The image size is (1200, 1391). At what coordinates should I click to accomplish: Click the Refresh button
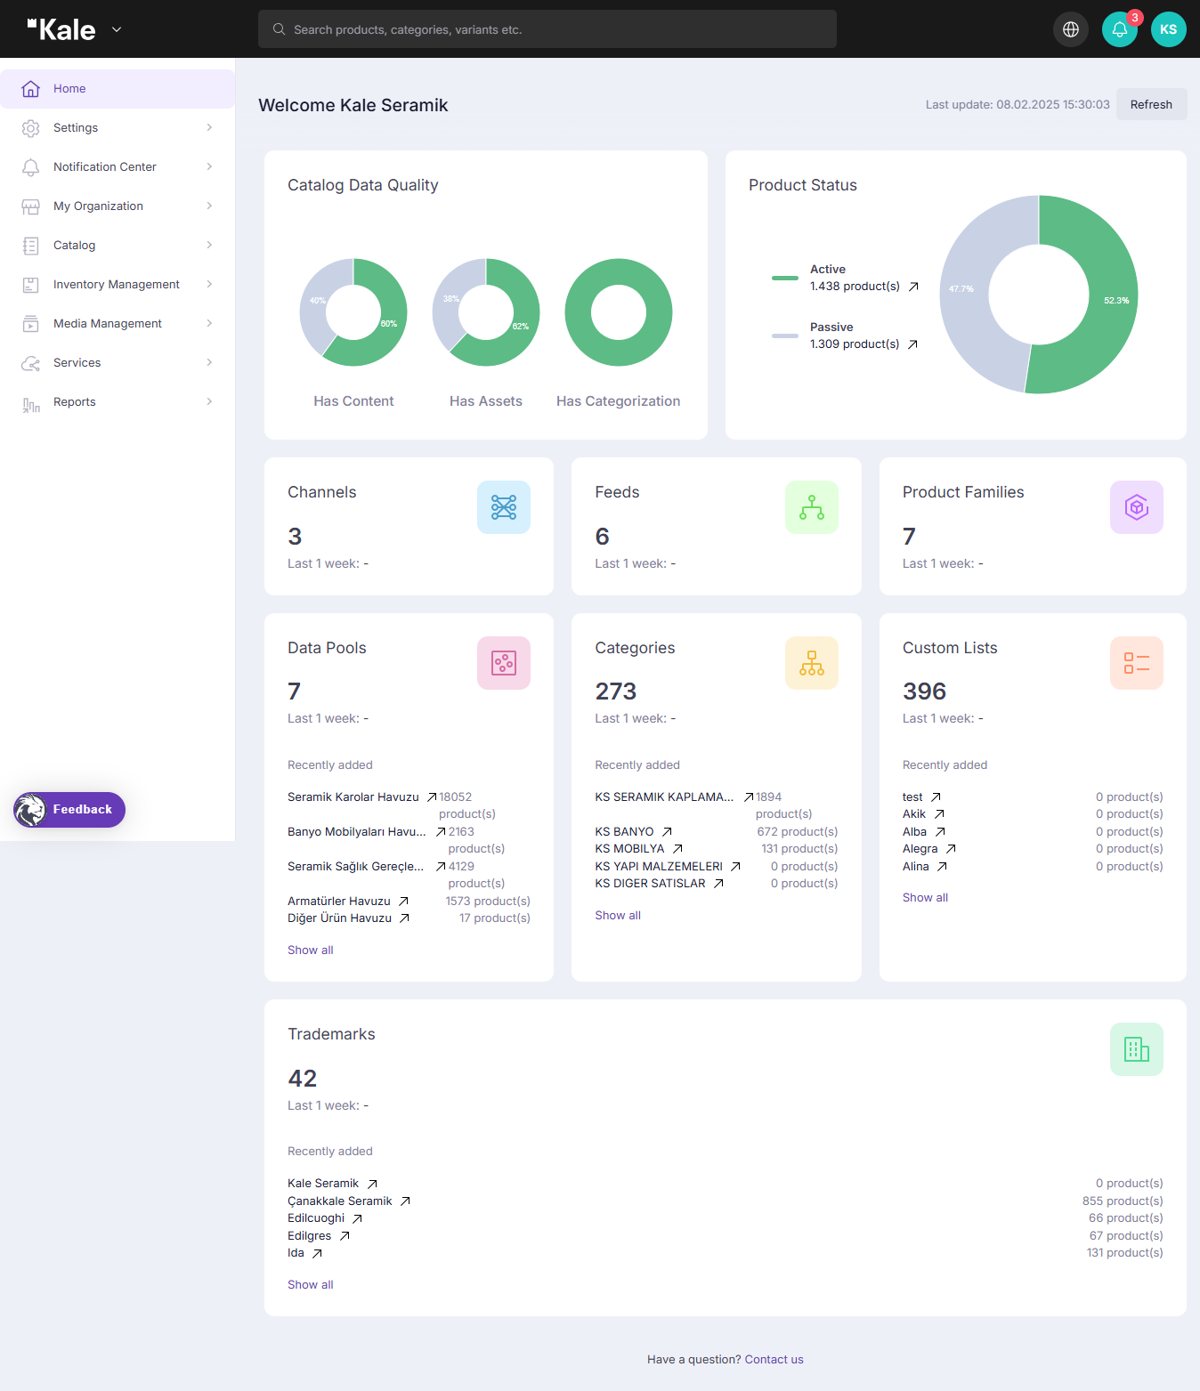click(x=1151, y=104)
